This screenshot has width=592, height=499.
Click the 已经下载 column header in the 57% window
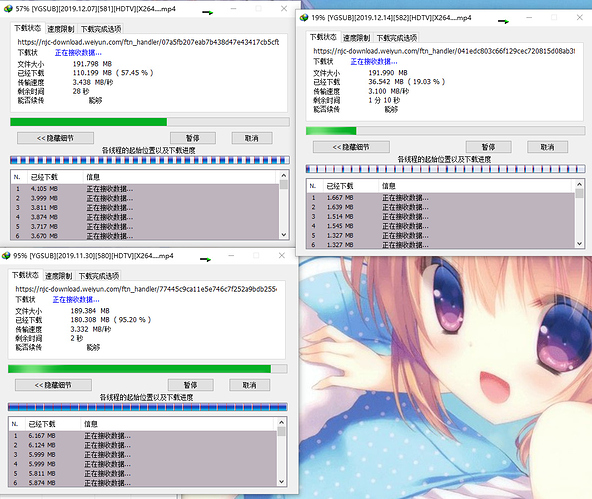coord(55,177)
